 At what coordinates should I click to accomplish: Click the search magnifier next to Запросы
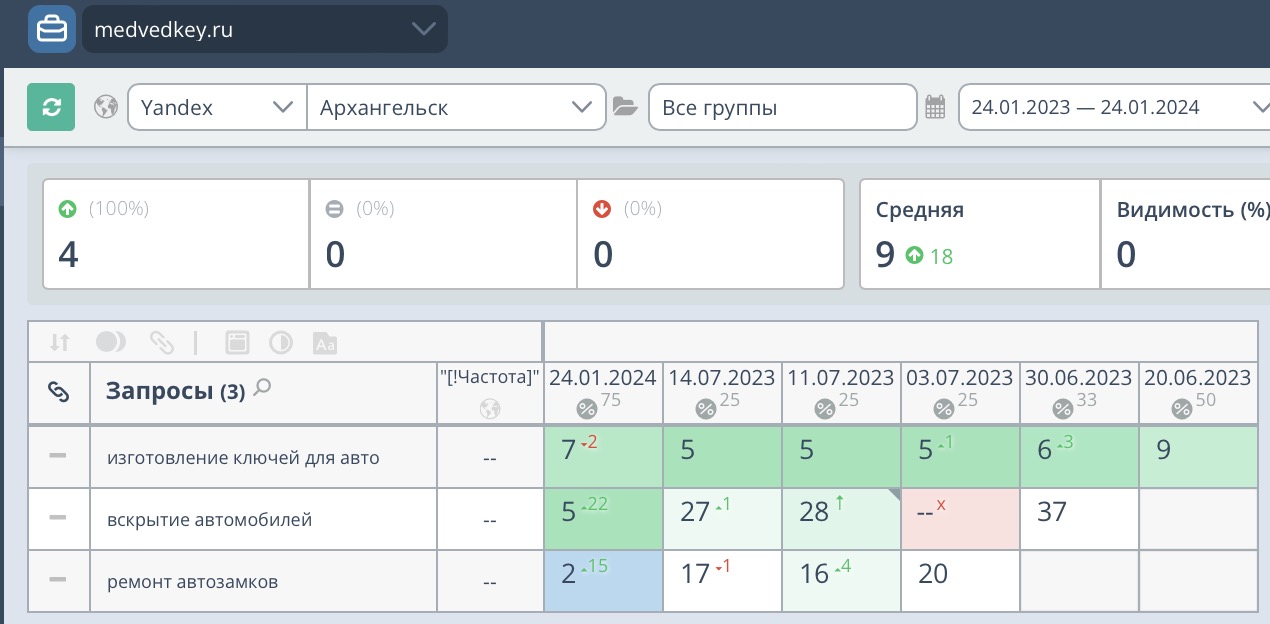coord(262,388)
